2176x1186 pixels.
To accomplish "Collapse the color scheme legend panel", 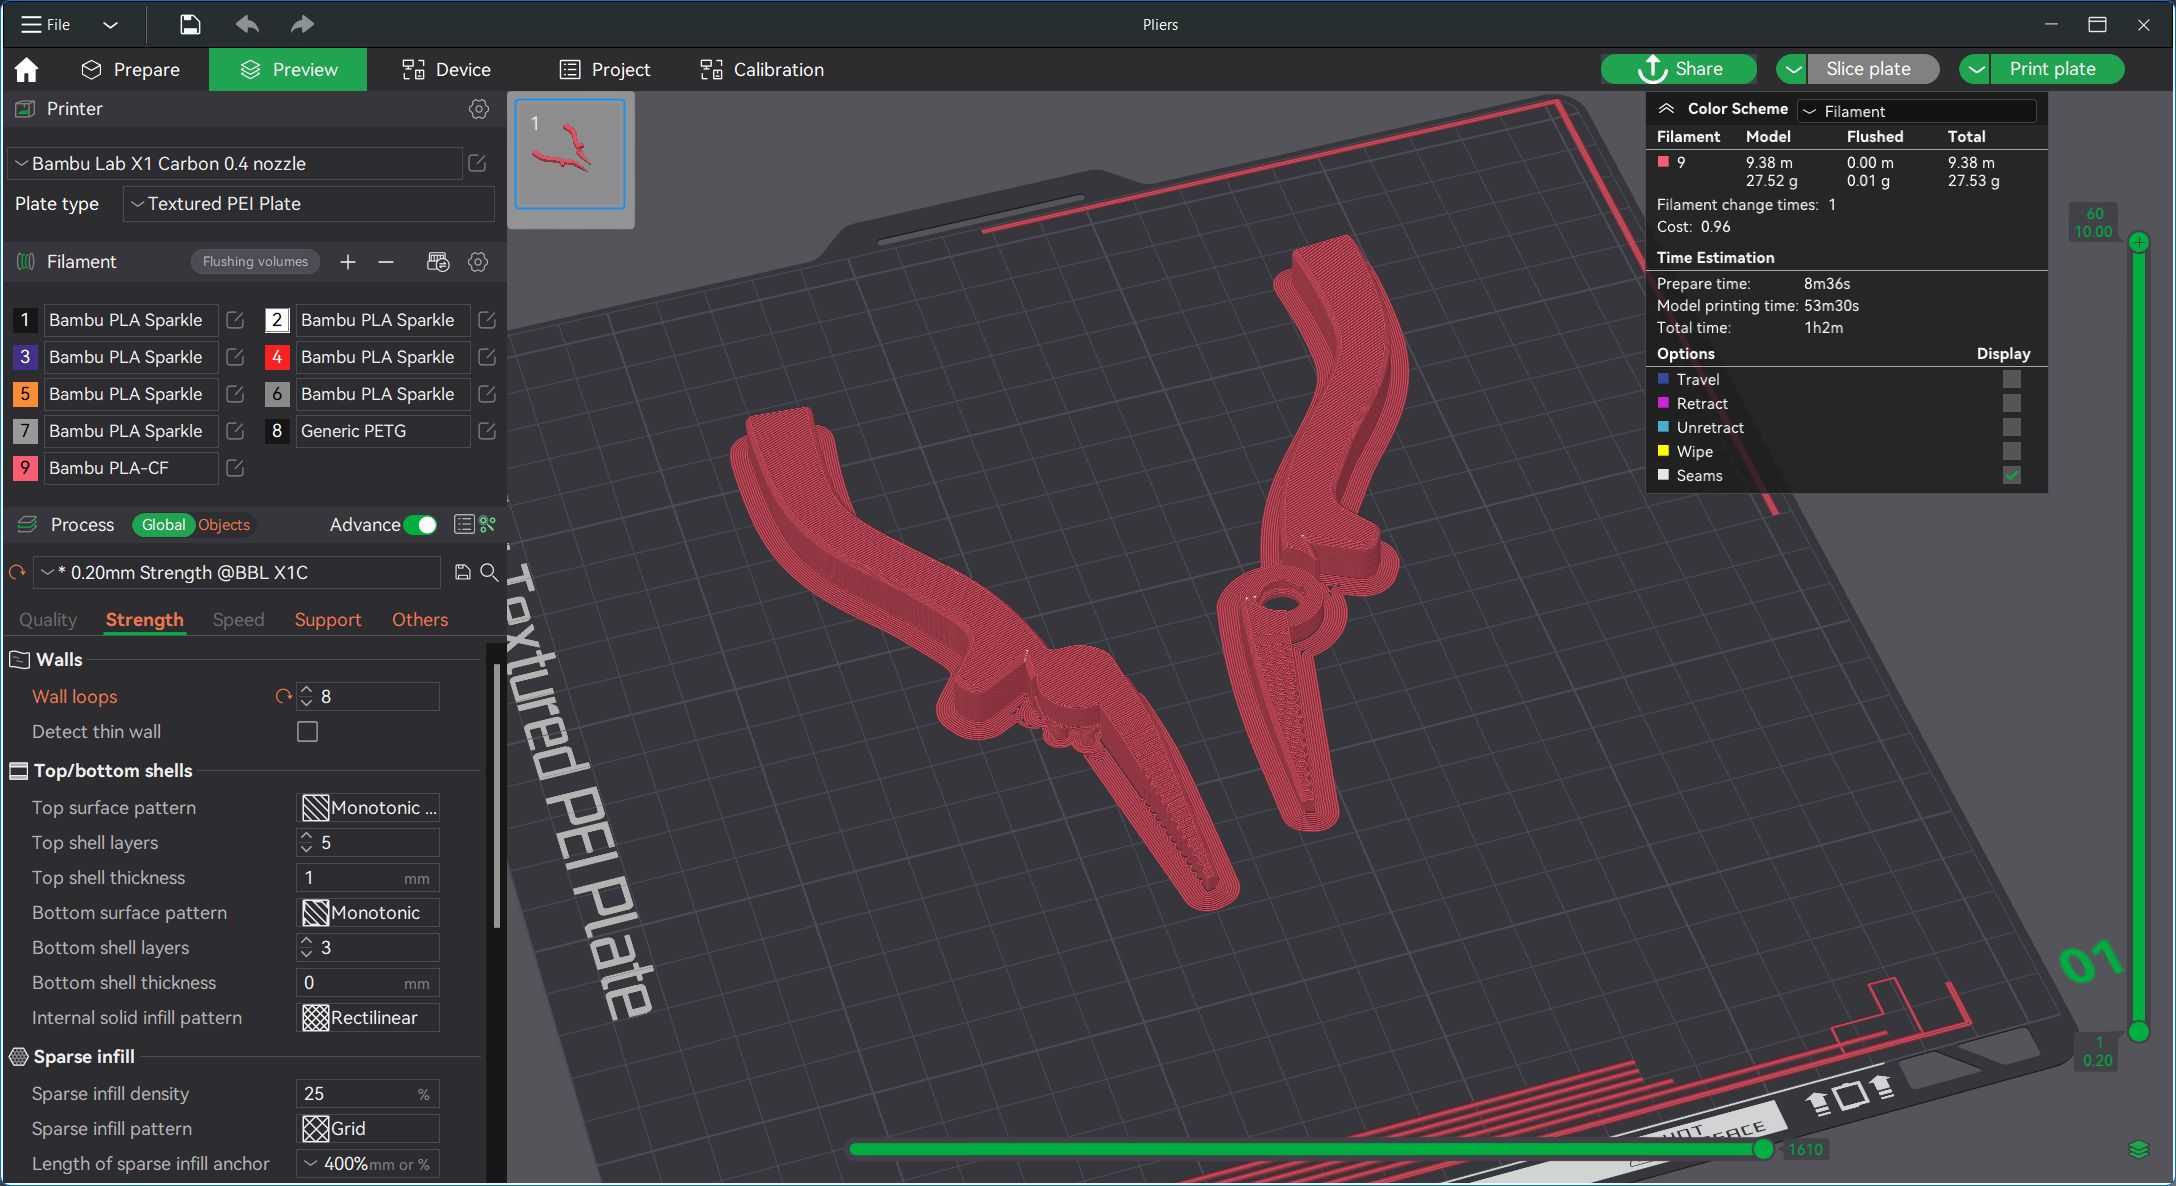I will (x=1666, y=108).
